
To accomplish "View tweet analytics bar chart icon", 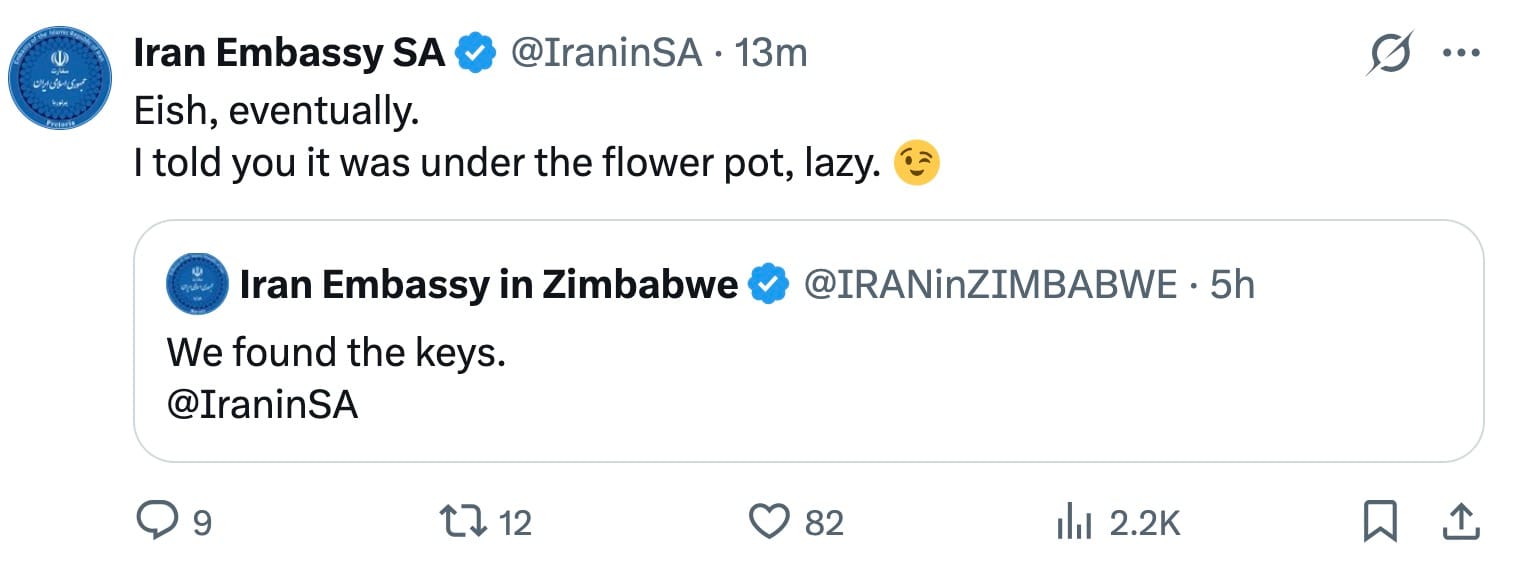I will click(1075, 522).
